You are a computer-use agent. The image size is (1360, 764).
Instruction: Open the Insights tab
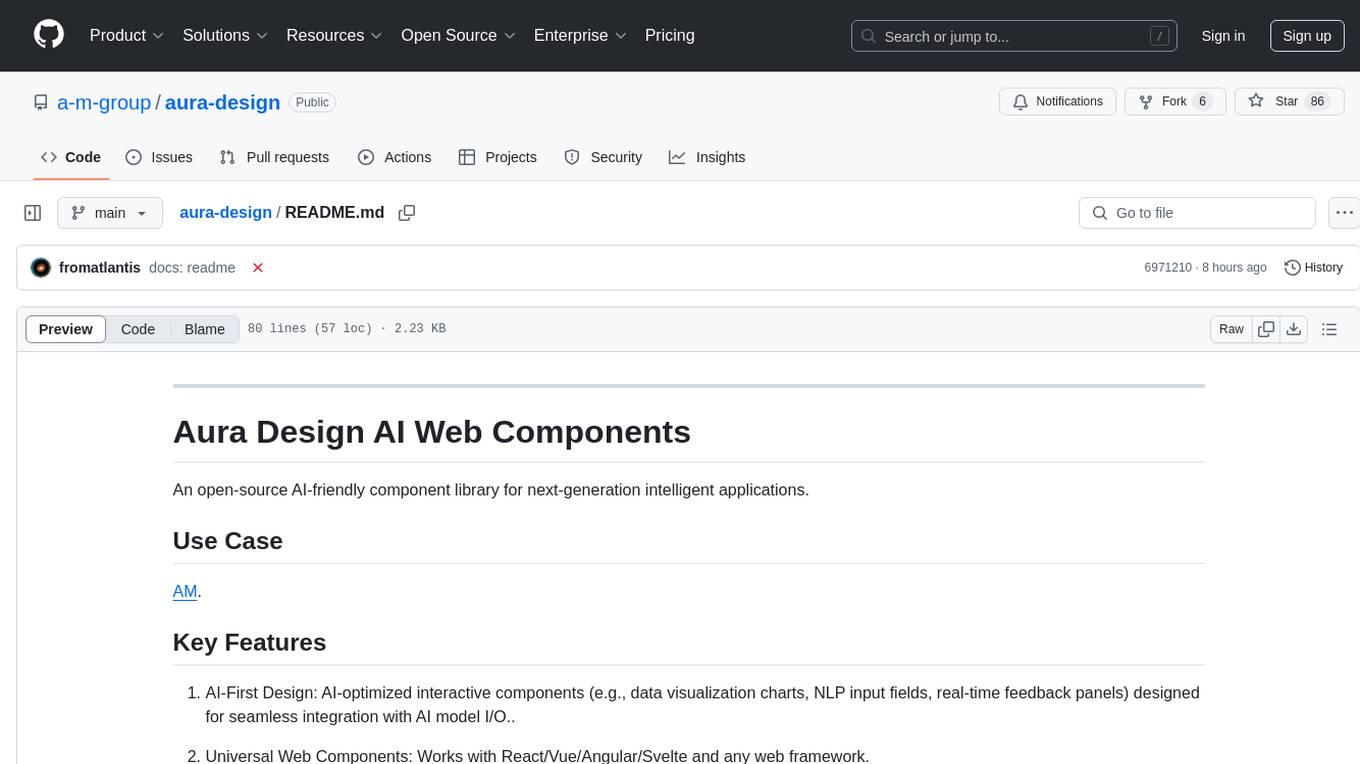click(707, 157)
